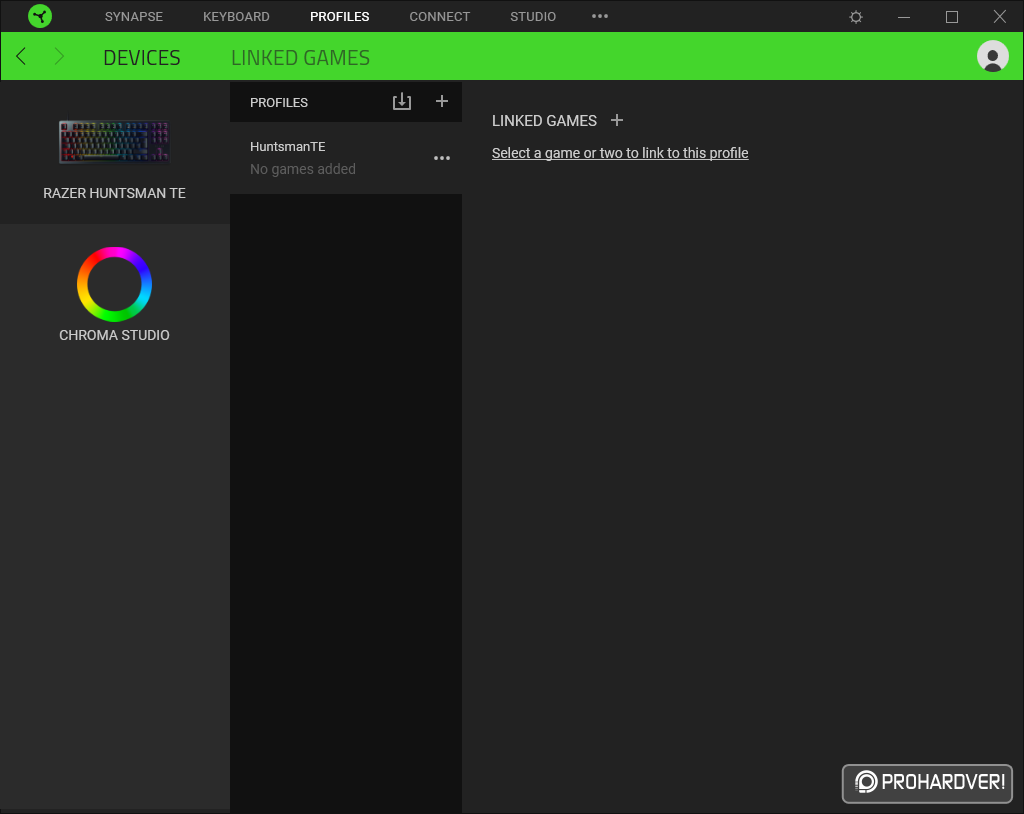Click the 'No games added' text

[x=302, y=169]
